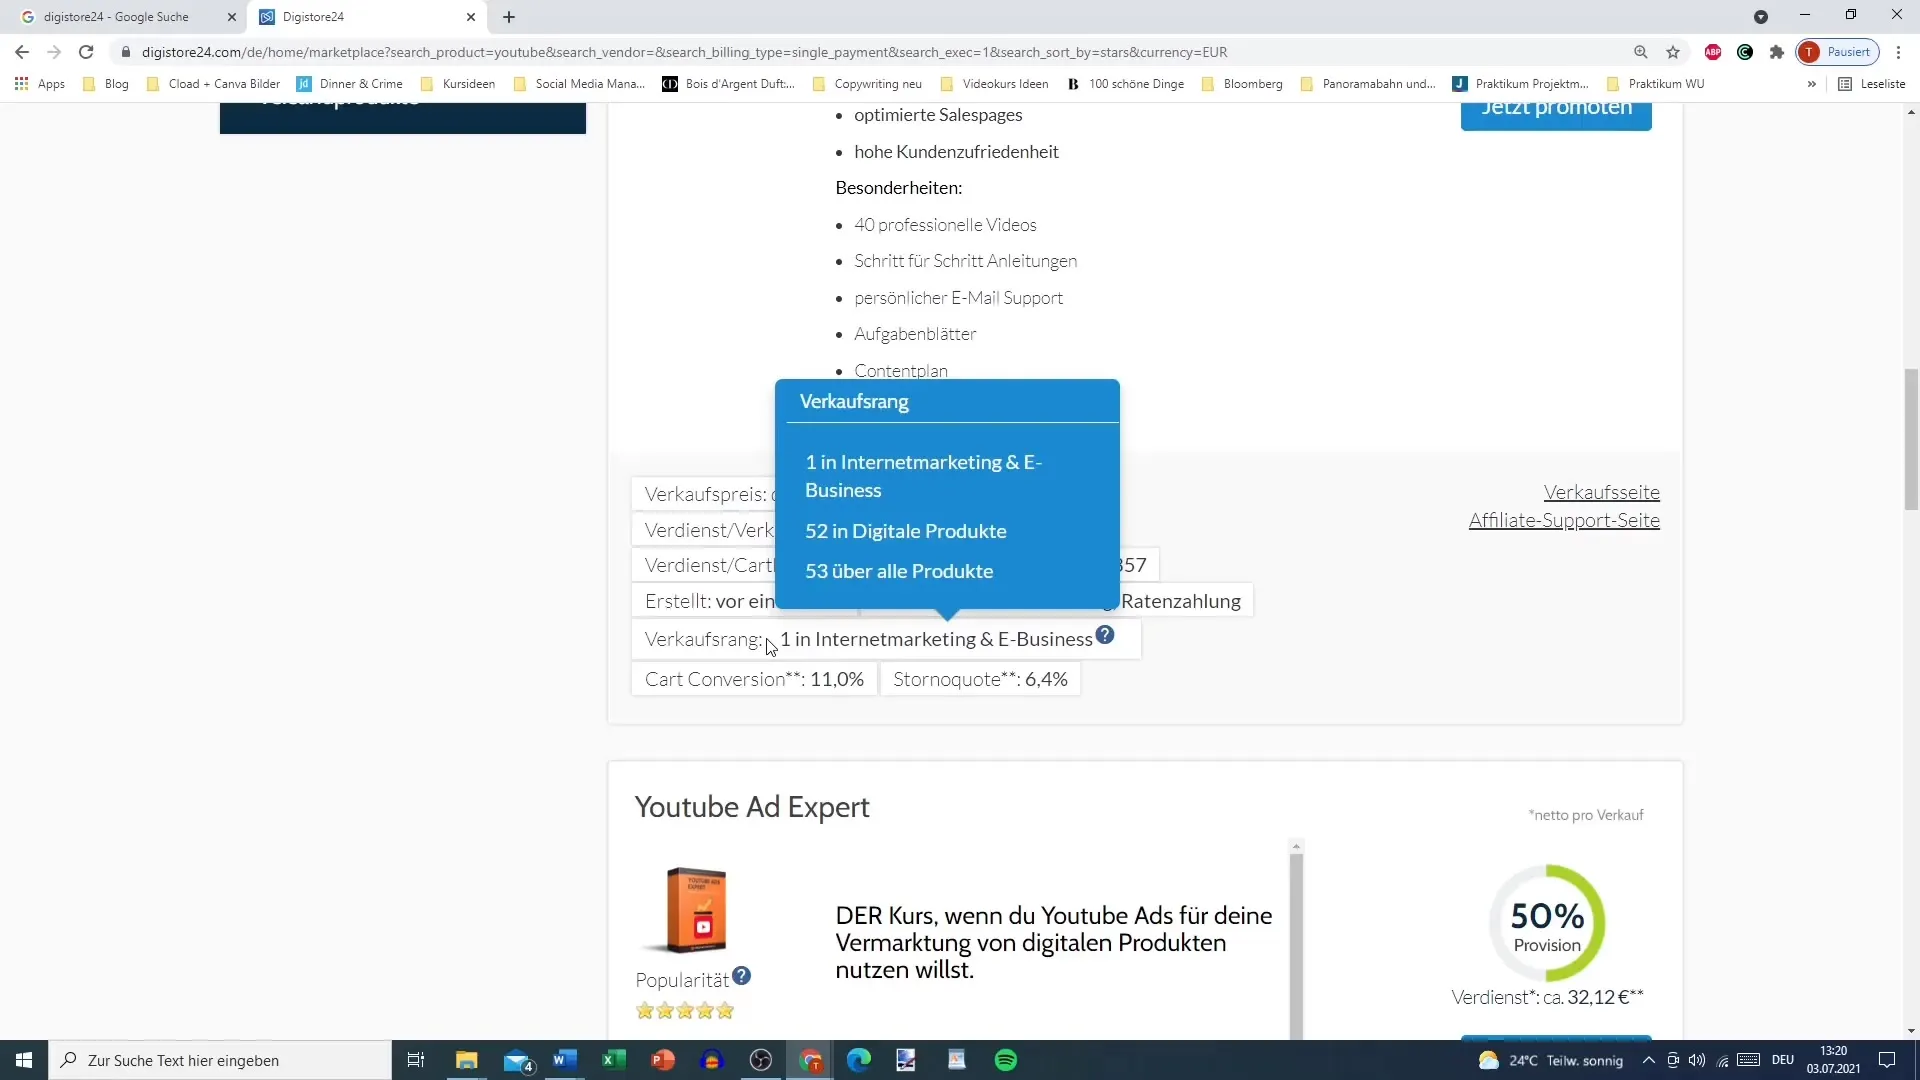Image resolution: width=1920 pixels, height=1080 pixels.
Task: Switch to Chrome in the taskbar
Action: click(810, 1060)
